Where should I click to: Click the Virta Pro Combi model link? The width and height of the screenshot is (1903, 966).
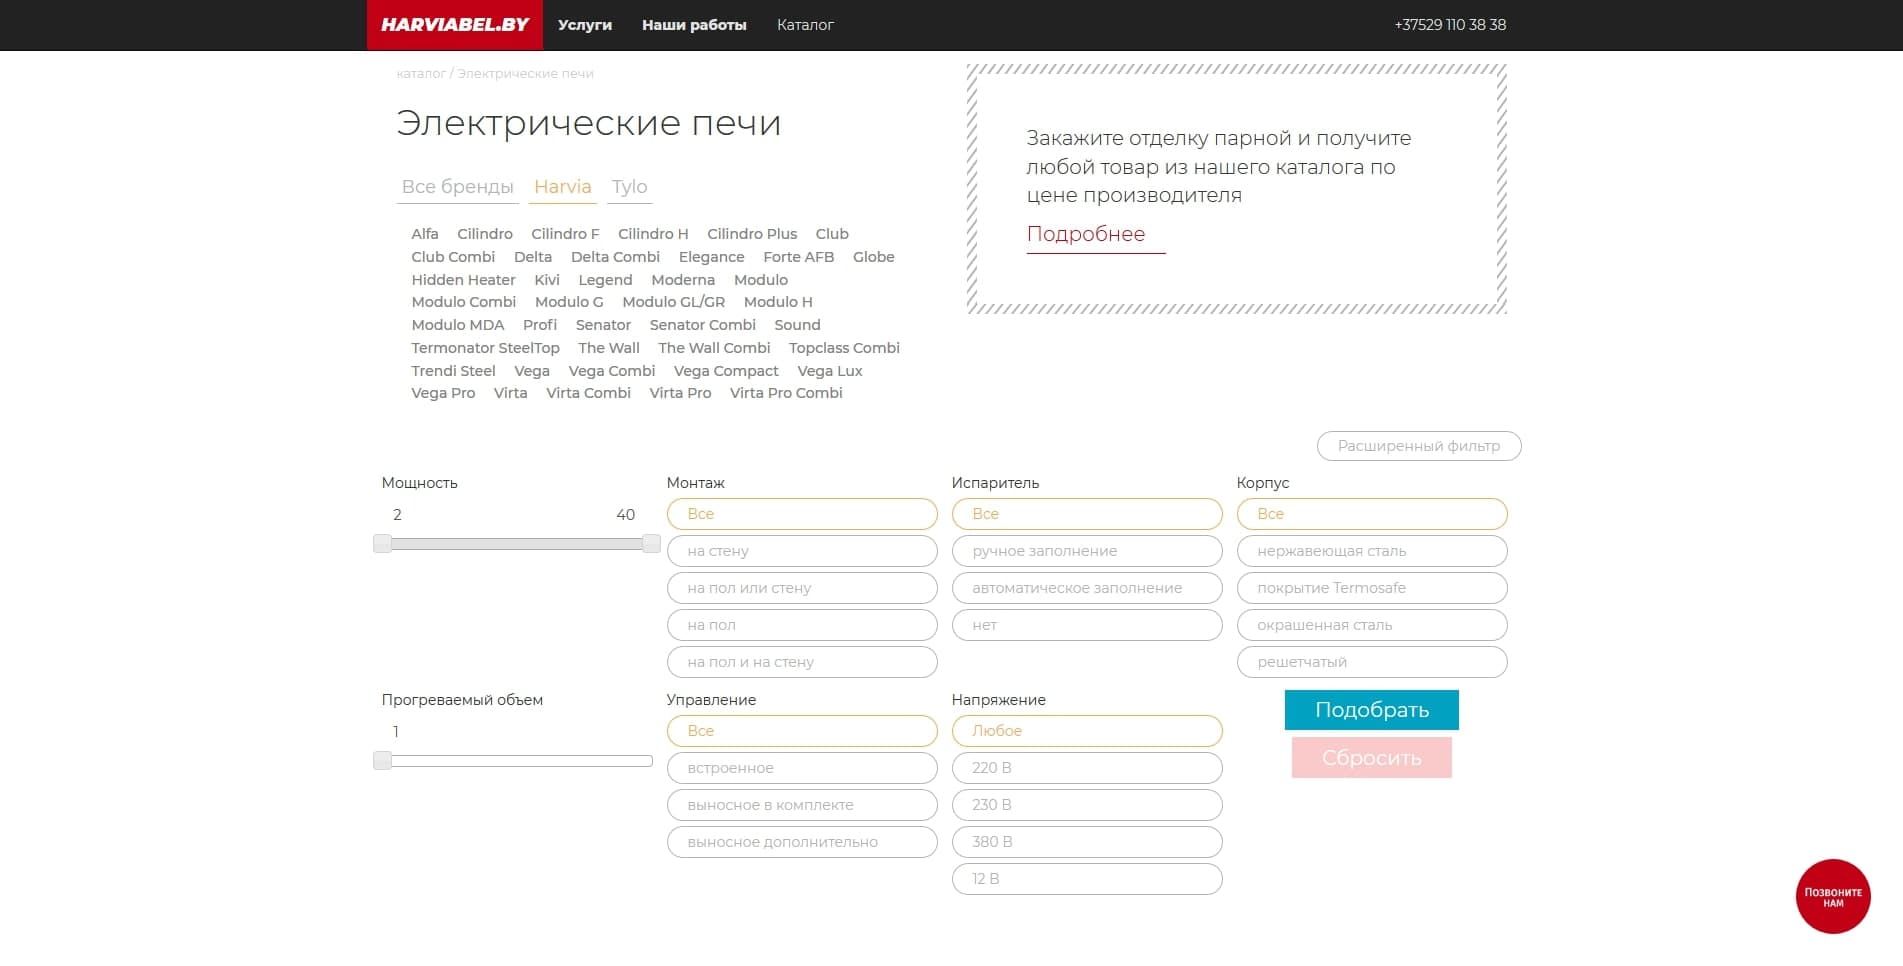786,393
